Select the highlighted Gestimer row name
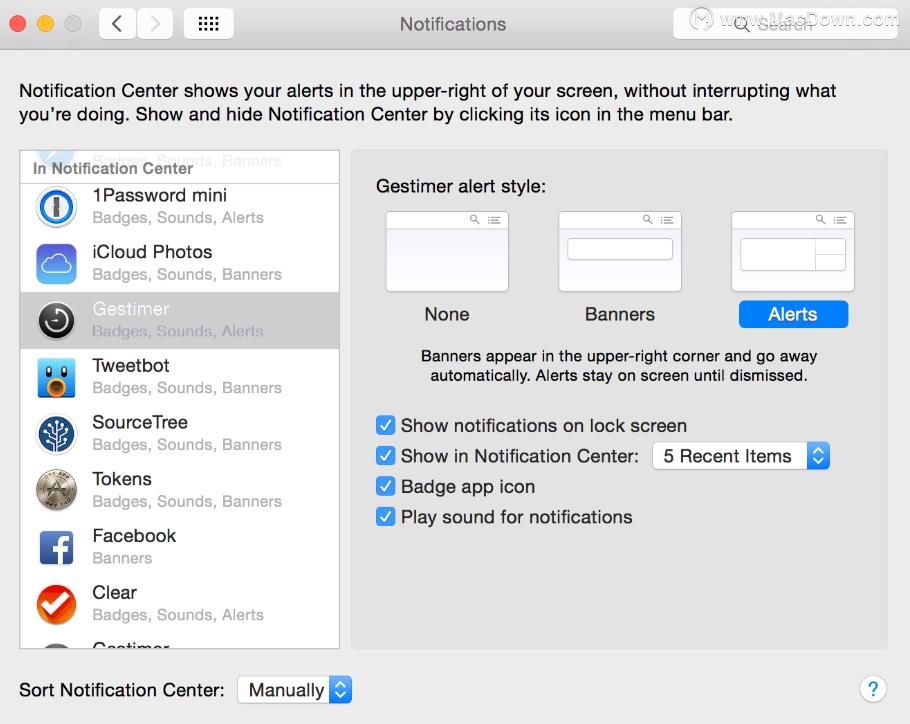Viewport: 910px width, 724px height. coord(131,309)
